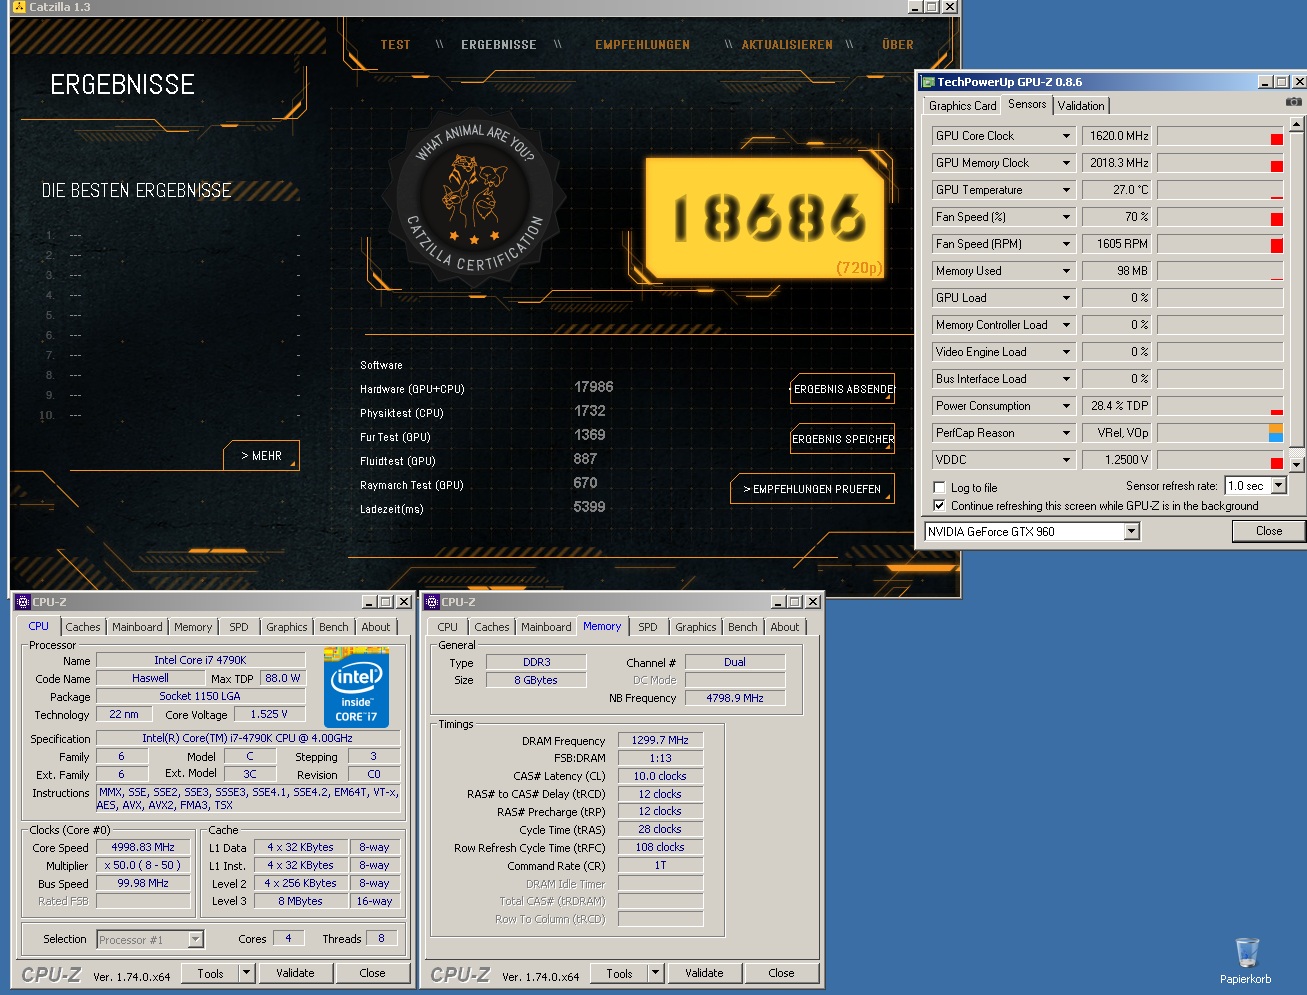The width and height of the screenshot is (1307, 995).
Task: Click the Intel Core i7 4790K name field
Action: tap(200, 660)
